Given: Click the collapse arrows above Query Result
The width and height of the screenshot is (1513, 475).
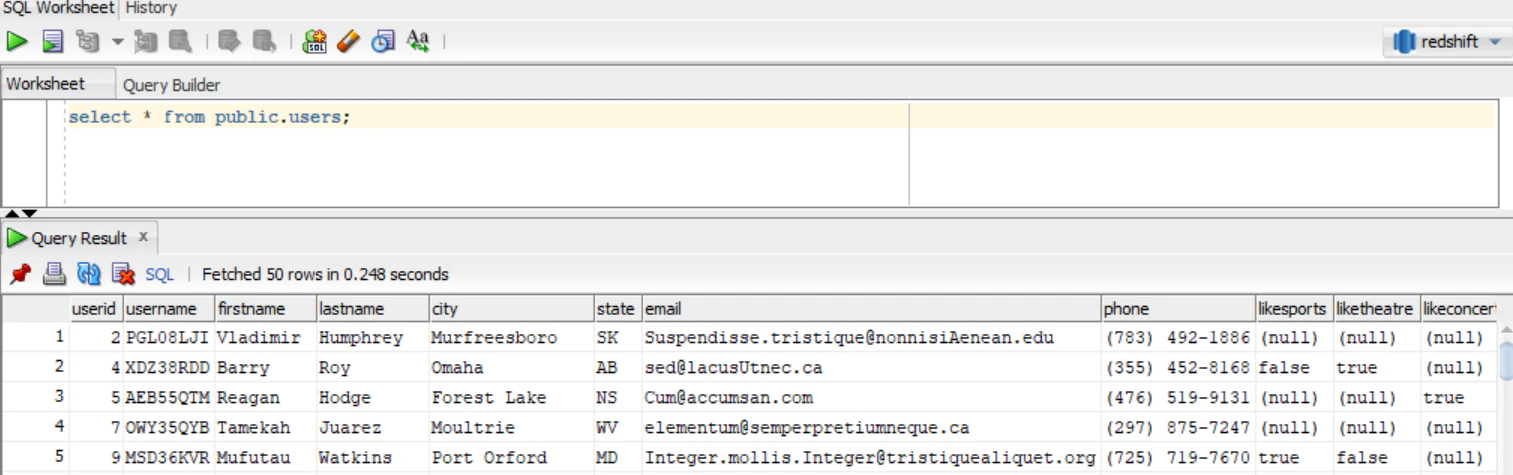Looking at the screenshot, I should [x=21, y=213].
